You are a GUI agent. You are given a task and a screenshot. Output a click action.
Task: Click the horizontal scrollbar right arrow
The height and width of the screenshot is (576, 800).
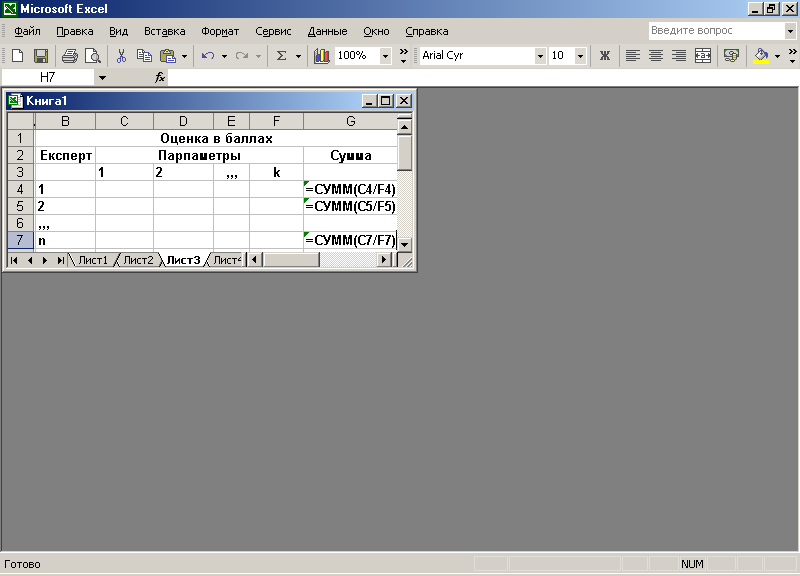(384, 260)
